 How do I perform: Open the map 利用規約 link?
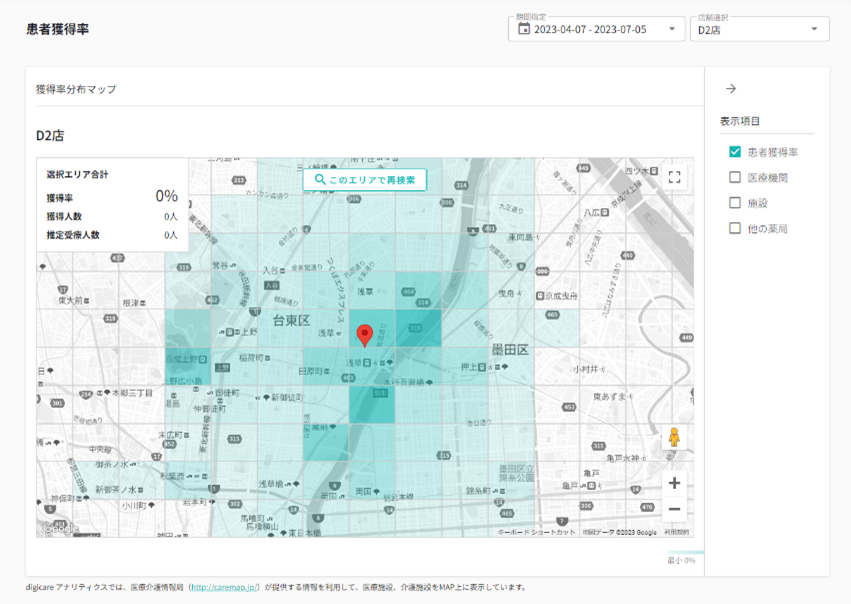677,532
